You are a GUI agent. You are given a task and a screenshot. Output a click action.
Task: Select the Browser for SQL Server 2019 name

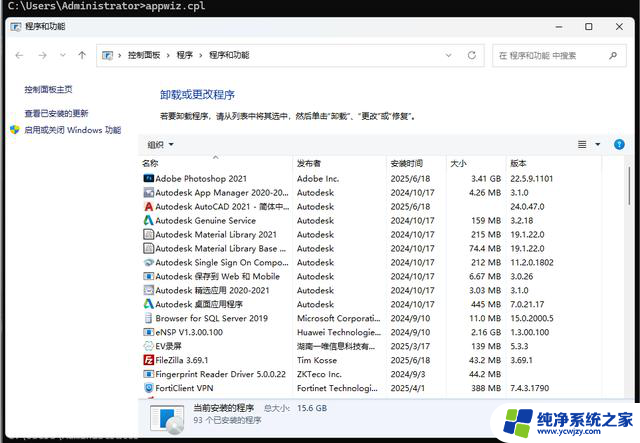pos(211,318)
